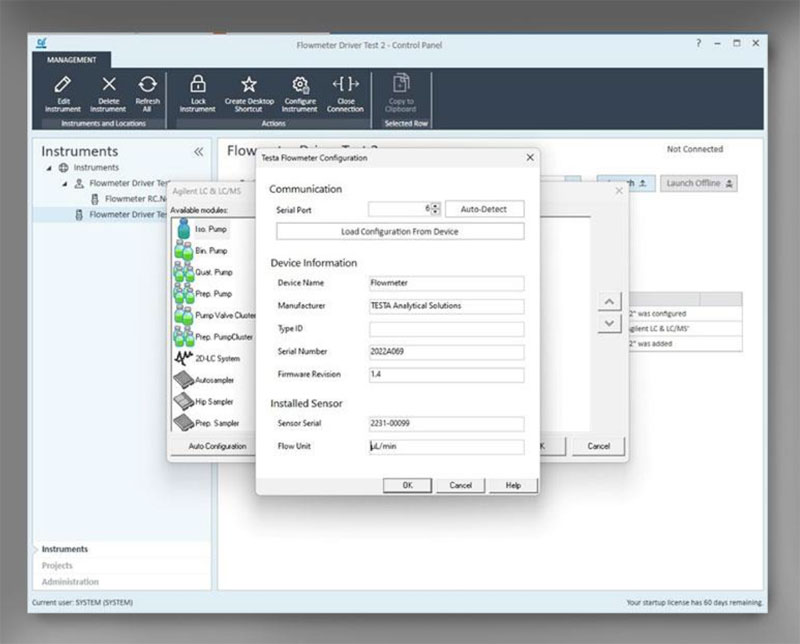Click the Sensor Serial field

[446, 424]
